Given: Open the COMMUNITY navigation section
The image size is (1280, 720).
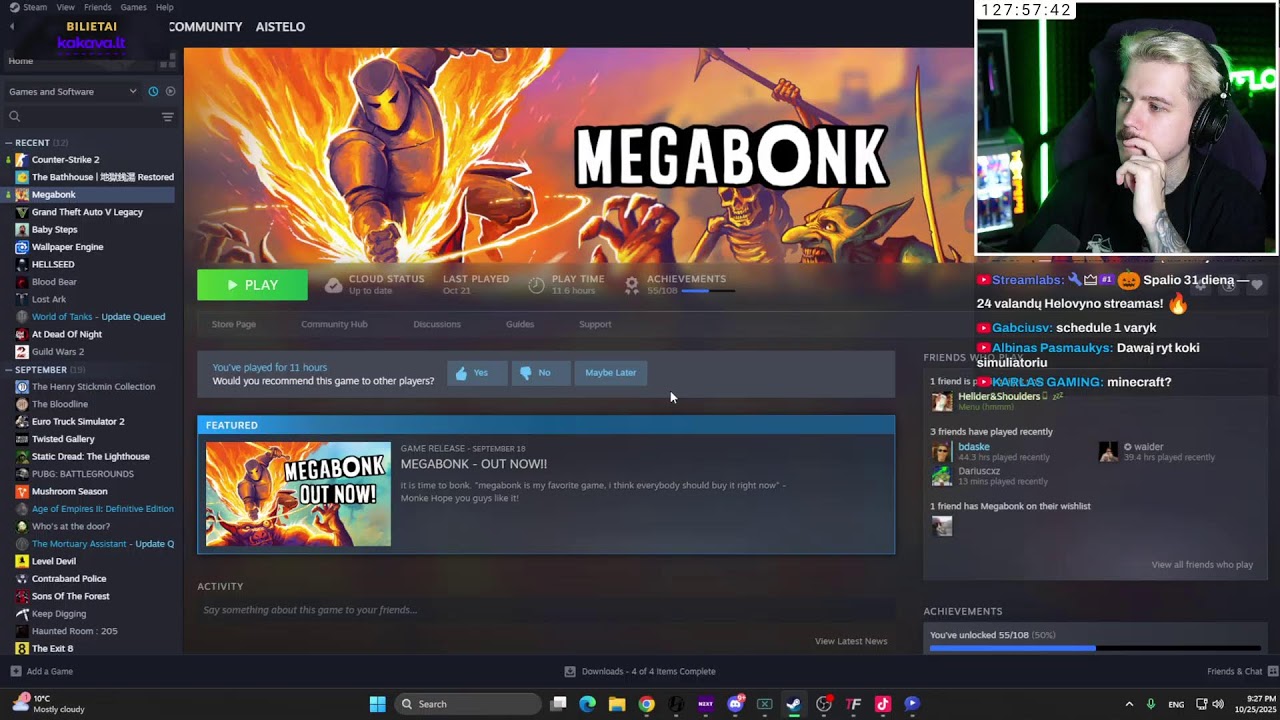Looking at the screenshot, I should coord(205,27).
